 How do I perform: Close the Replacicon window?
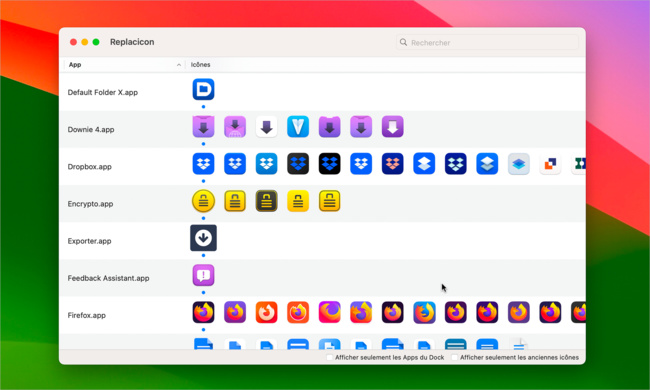[73, 42]
